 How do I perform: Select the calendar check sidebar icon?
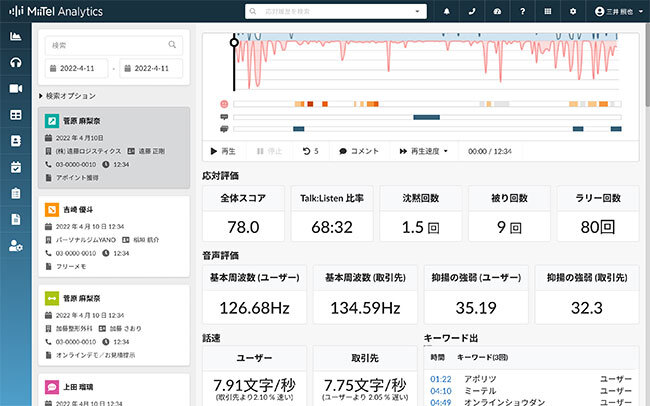coord(15,167)
